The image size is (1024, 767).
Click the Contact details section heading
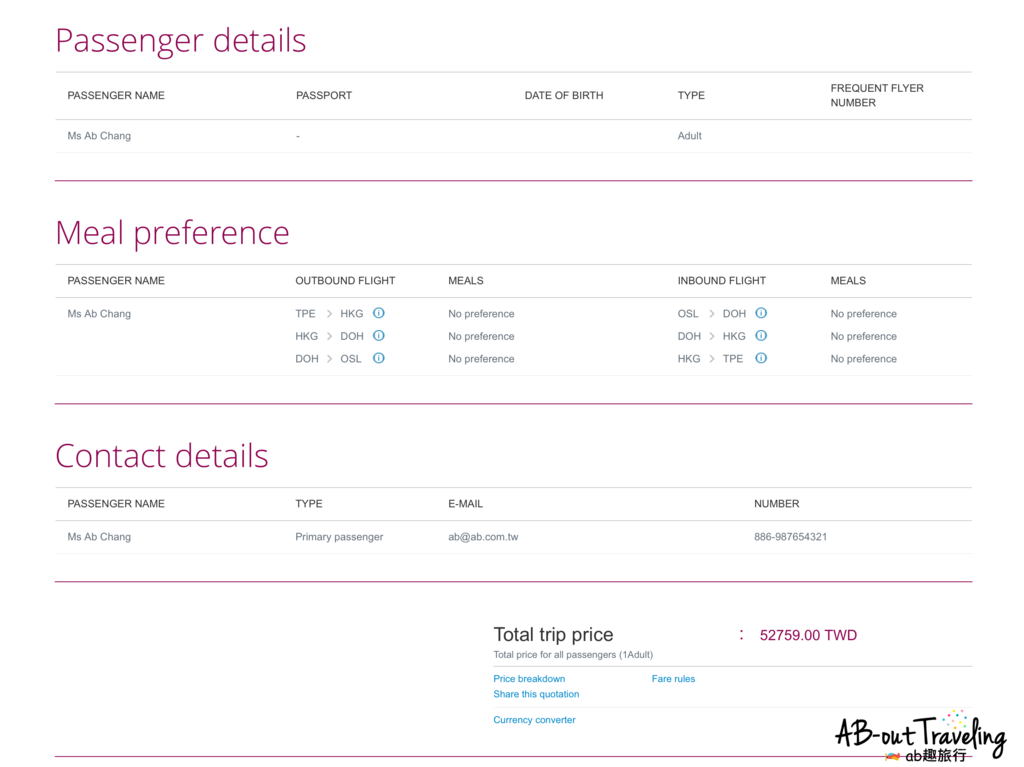[x=162, y=456]
